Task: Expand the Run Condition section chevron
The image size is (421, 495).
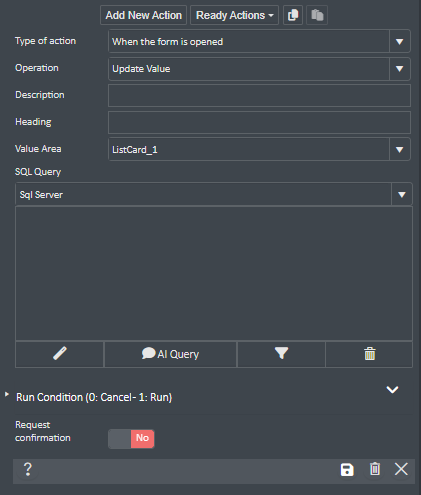Action: point(392,389)
